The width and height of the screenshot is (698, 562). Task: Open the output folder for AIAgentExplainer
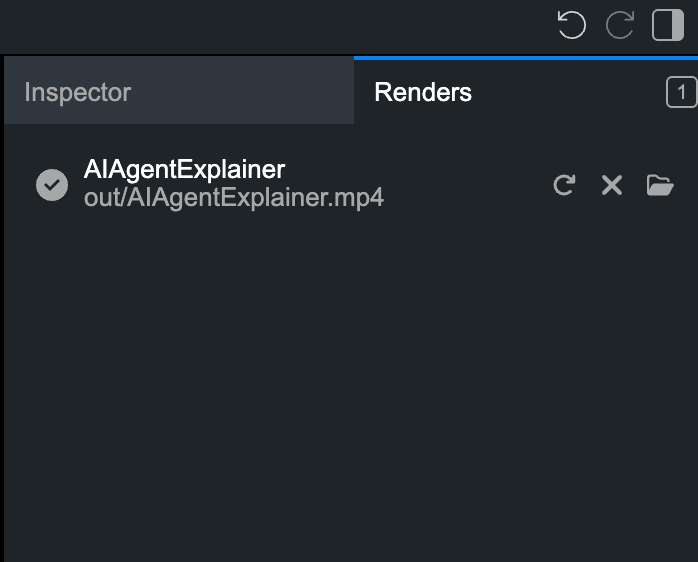coord(660,185)
